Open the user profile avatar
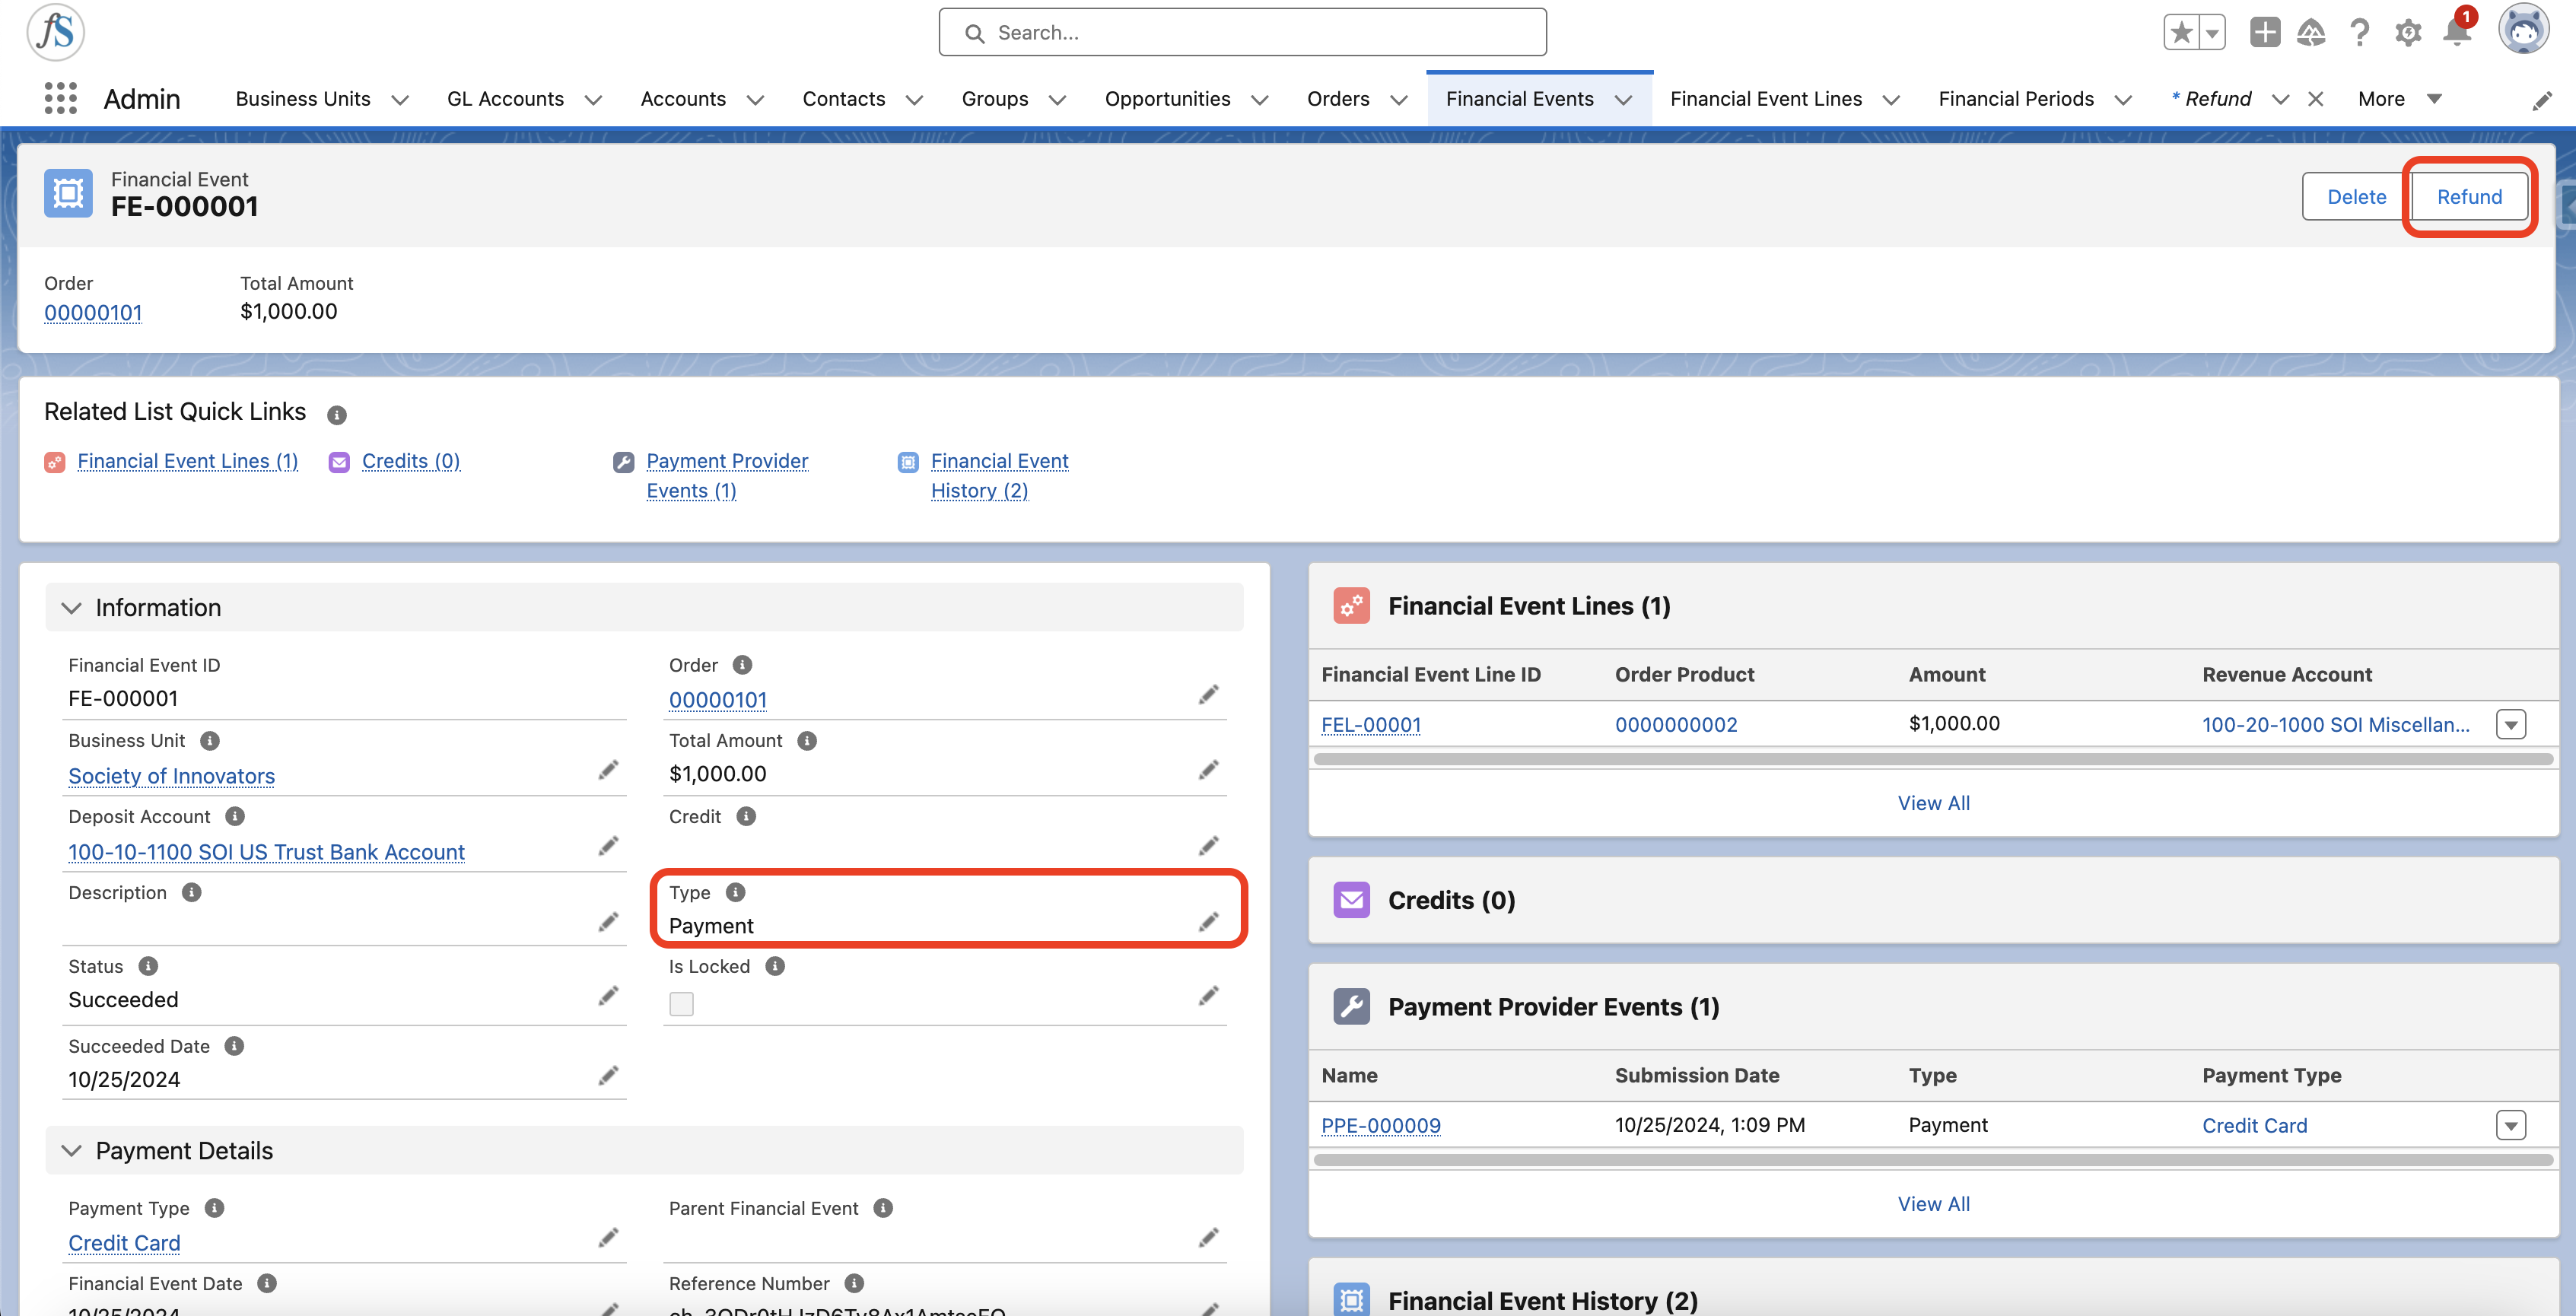 (2523, 30)
